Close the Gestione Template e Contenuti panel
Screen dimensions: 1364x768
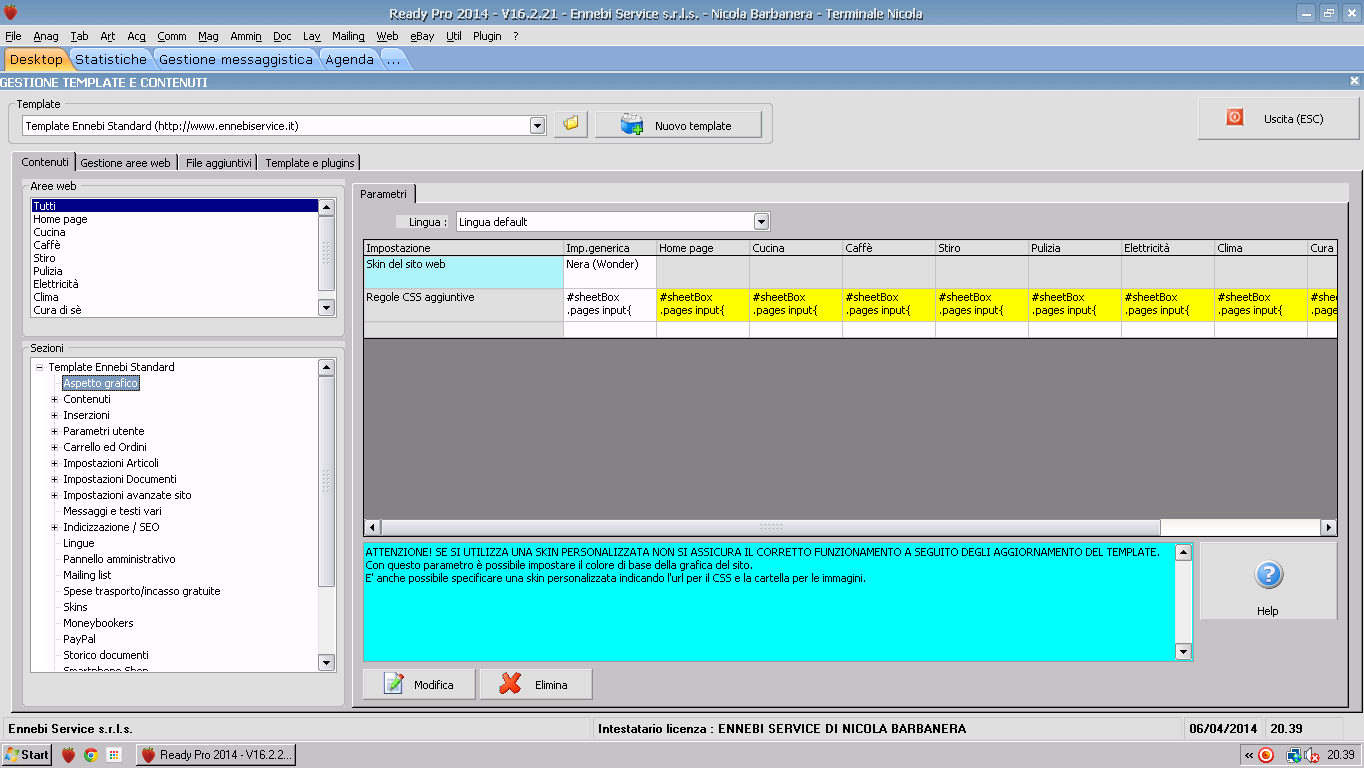pyautogui.click(x=1355, y=81)
